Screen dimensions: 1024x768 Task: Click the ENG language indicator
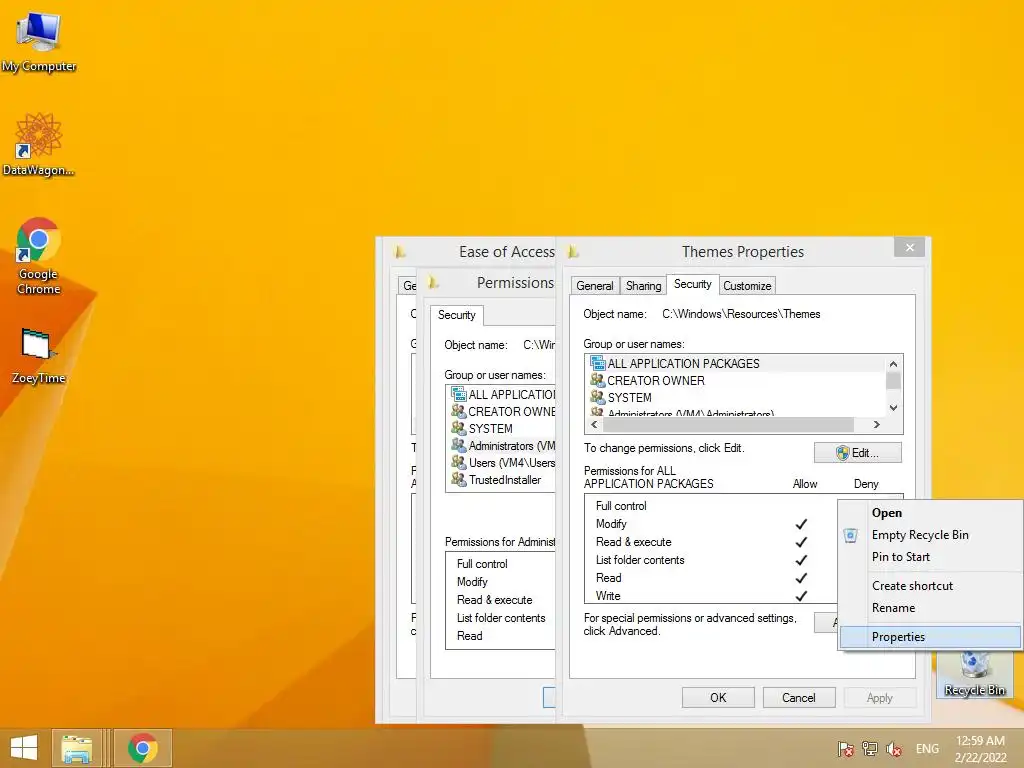927,749
